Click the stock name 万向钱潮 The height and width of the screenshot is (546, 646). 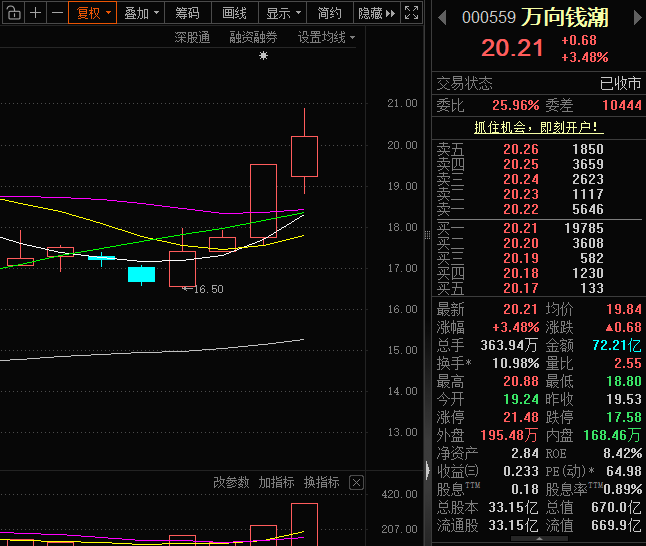pos(565,18)
